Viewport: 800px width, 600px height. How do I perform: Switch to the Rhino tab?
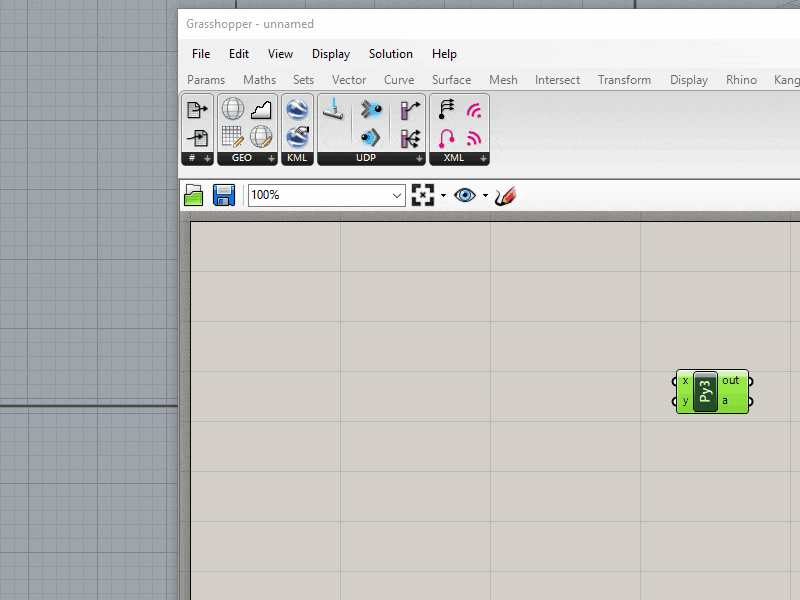(741, 80)
